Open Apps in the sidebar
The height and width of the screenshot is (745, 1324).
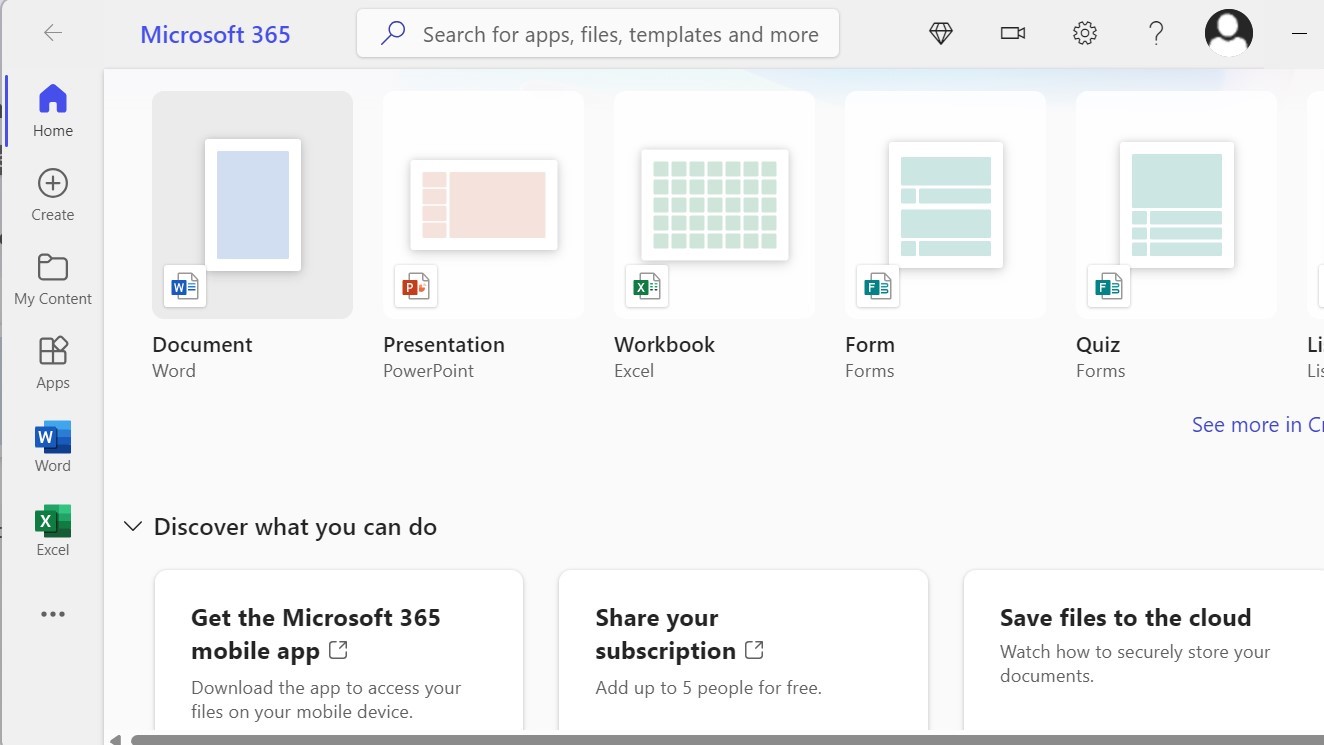(53, 363)
